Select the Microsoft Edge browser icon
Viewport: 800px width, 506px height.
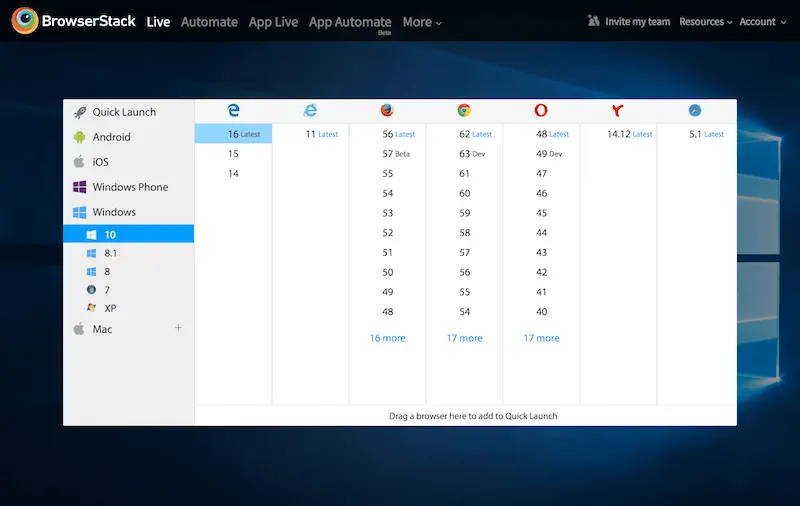pos(233,110)
